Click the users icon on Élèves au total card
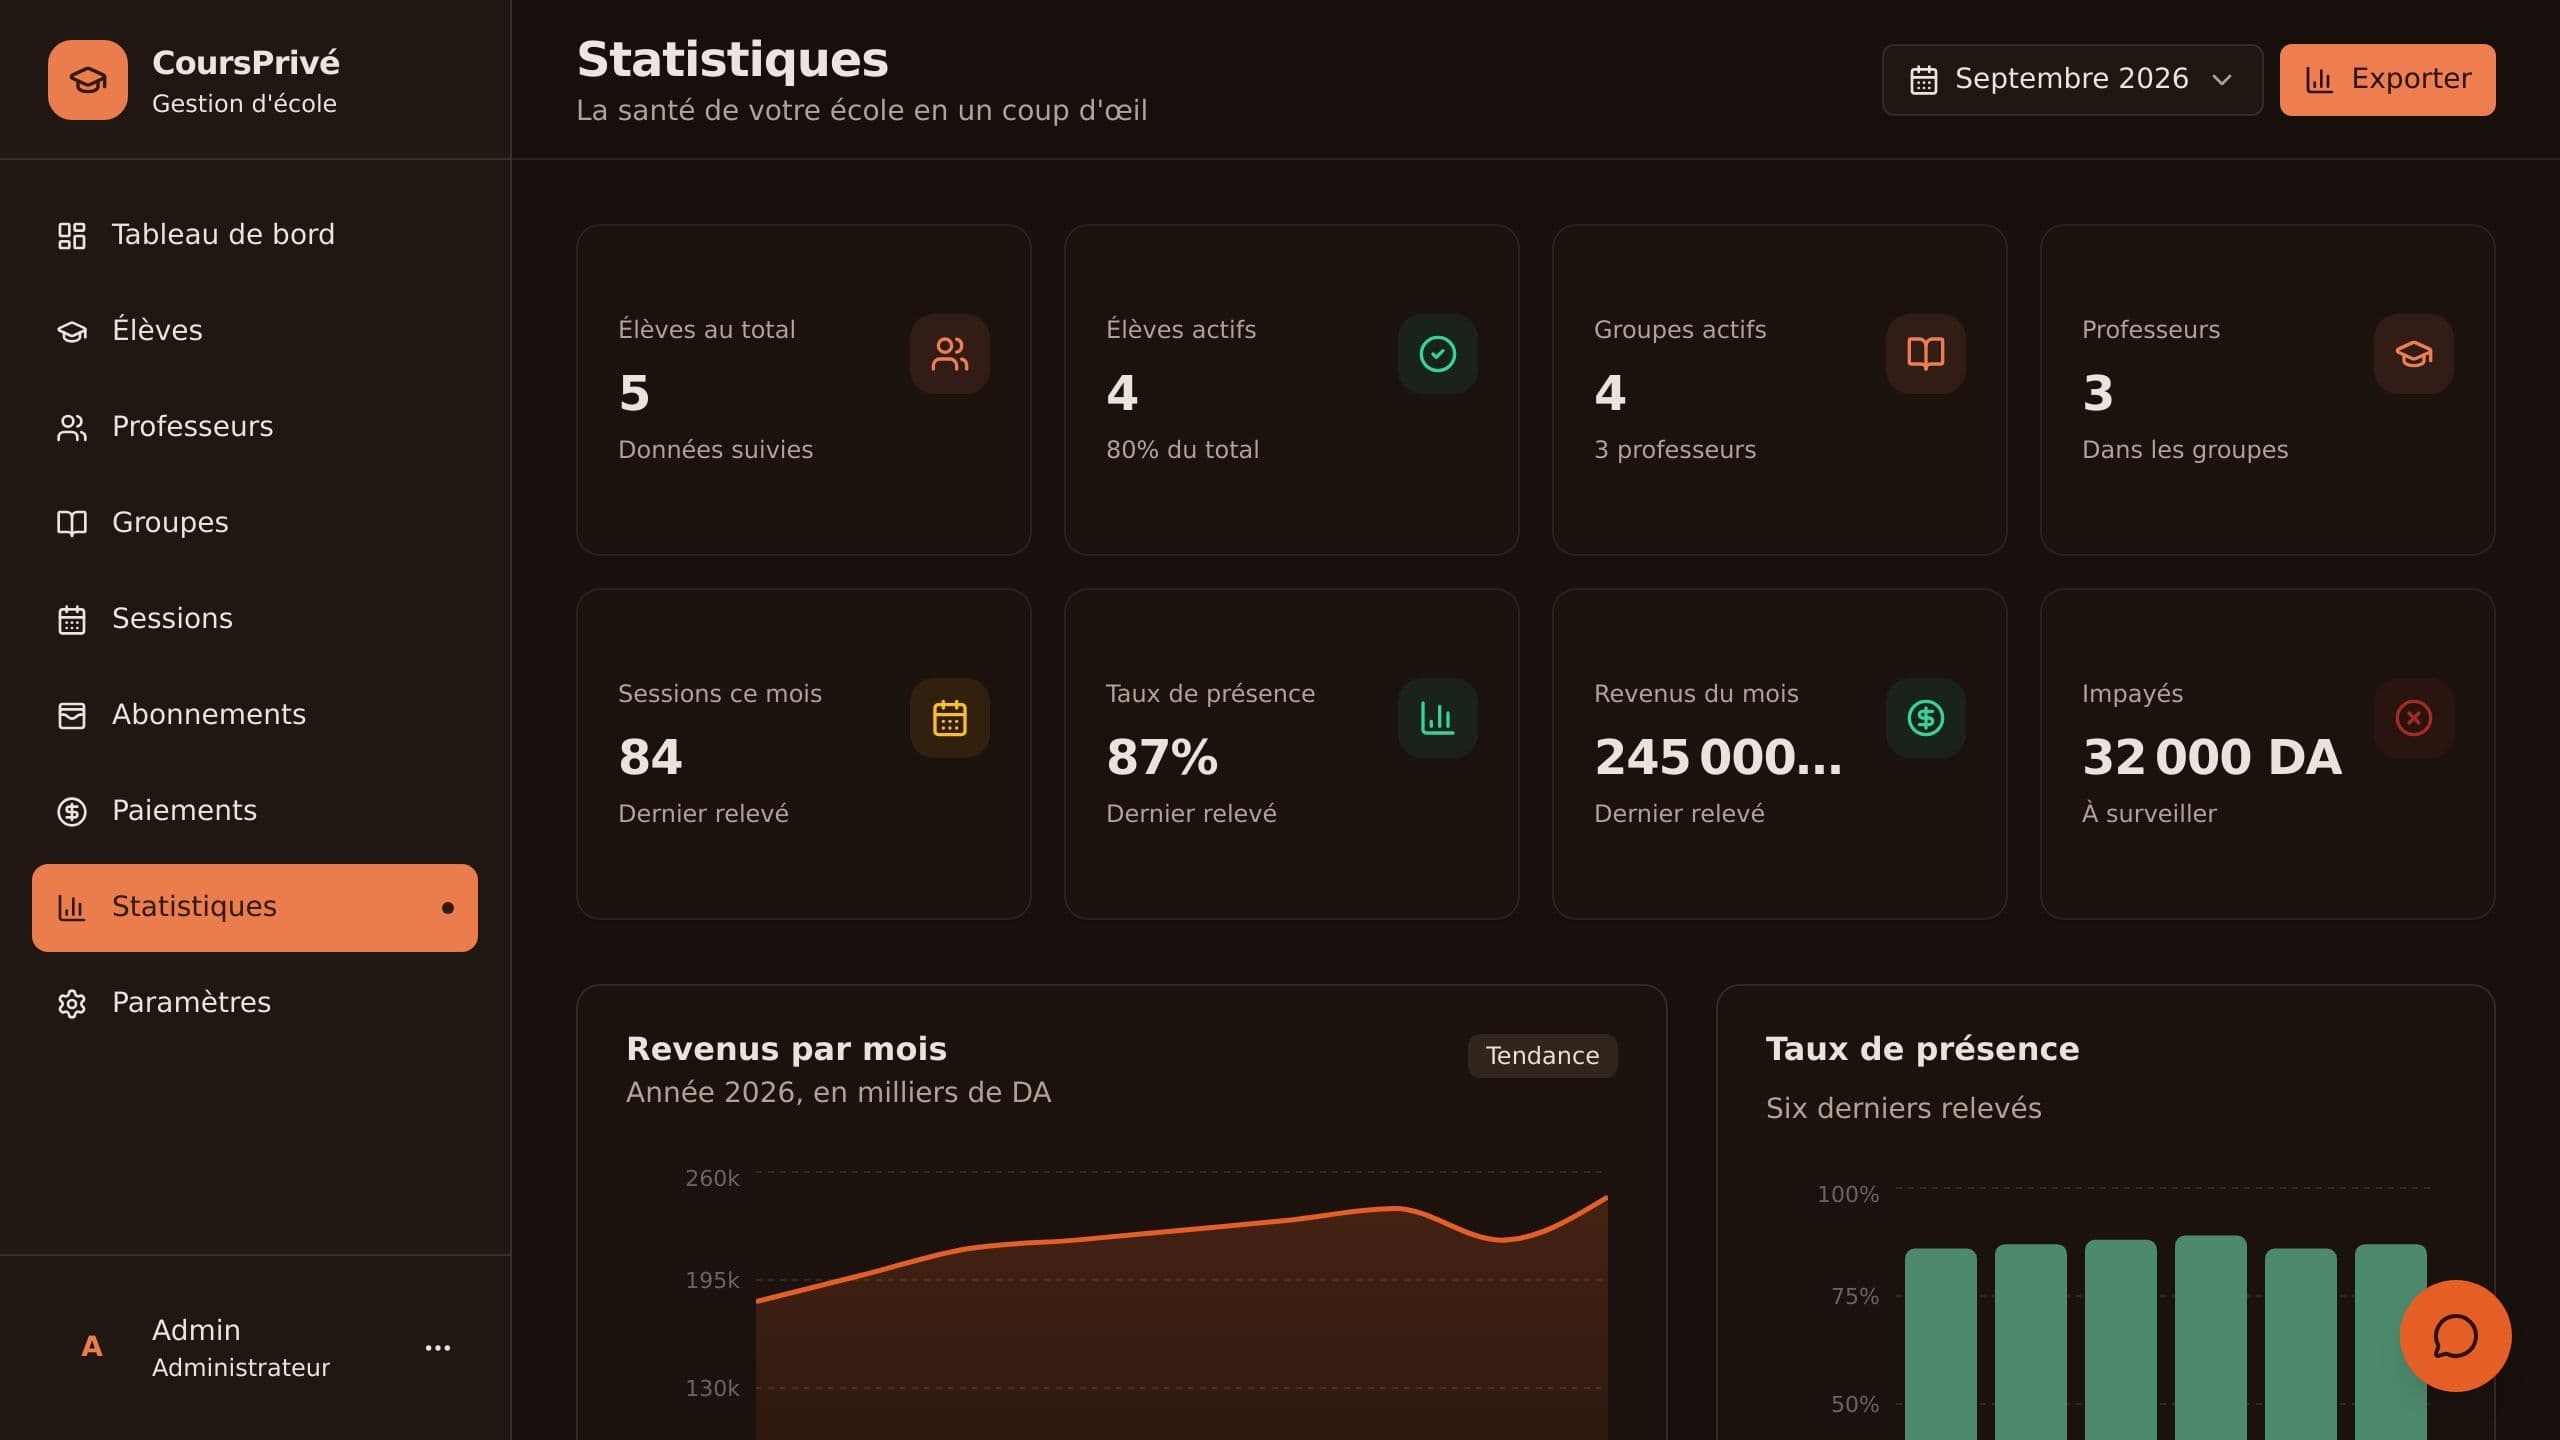Viewport: 2560px width, 1440px height. 949,354
